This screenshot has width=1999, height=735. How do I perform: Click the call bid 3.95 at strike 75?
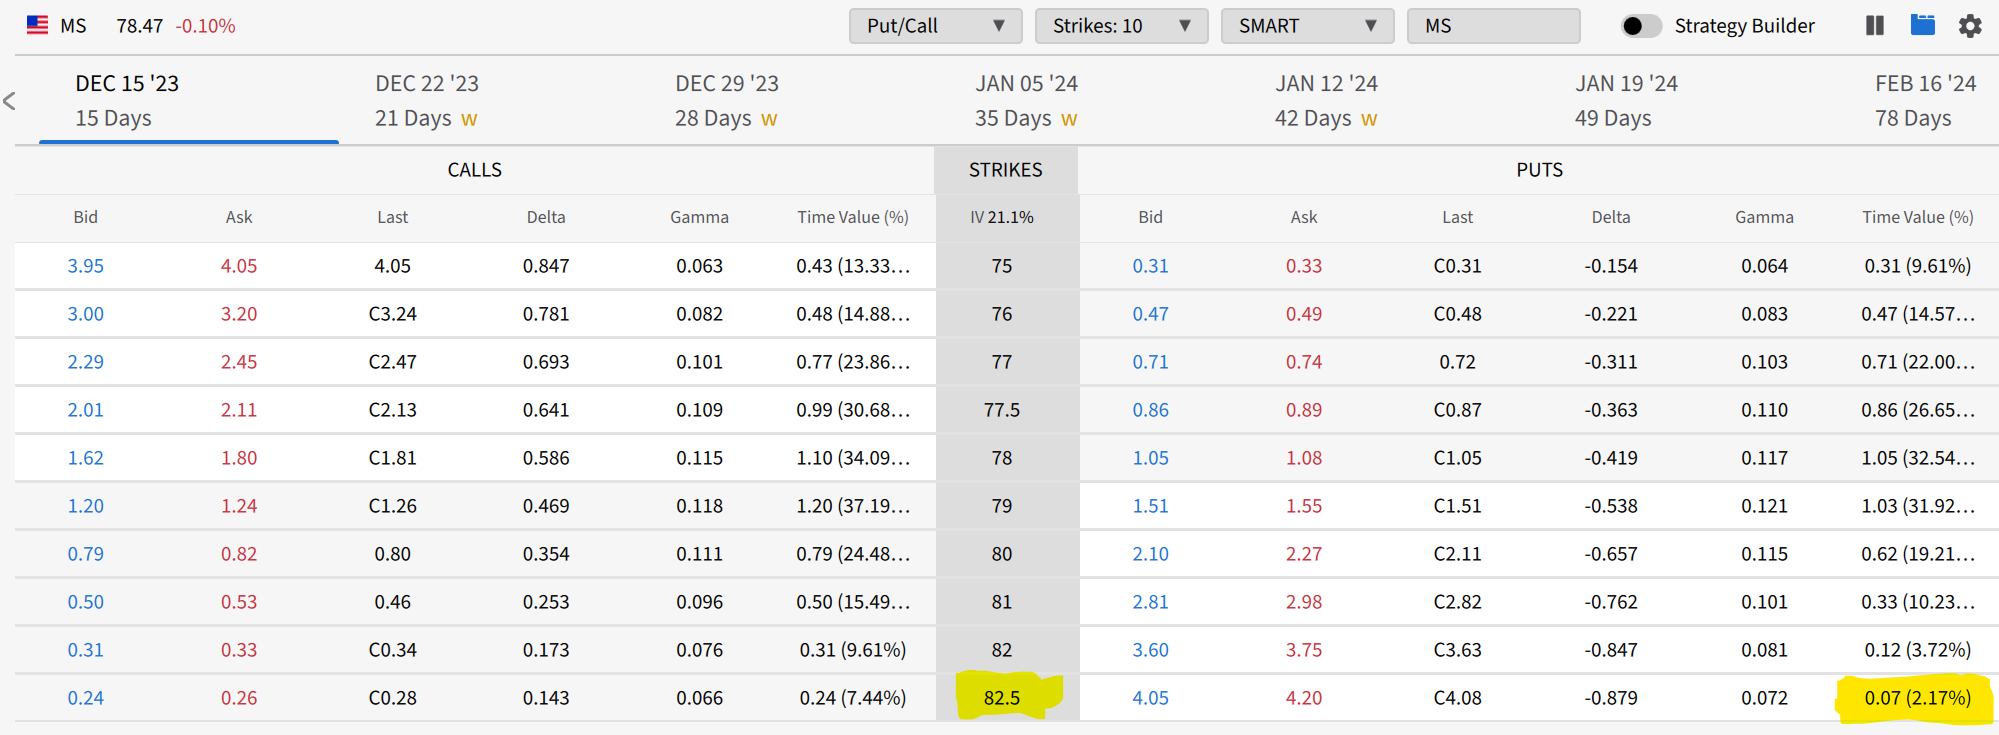point(86,266)
